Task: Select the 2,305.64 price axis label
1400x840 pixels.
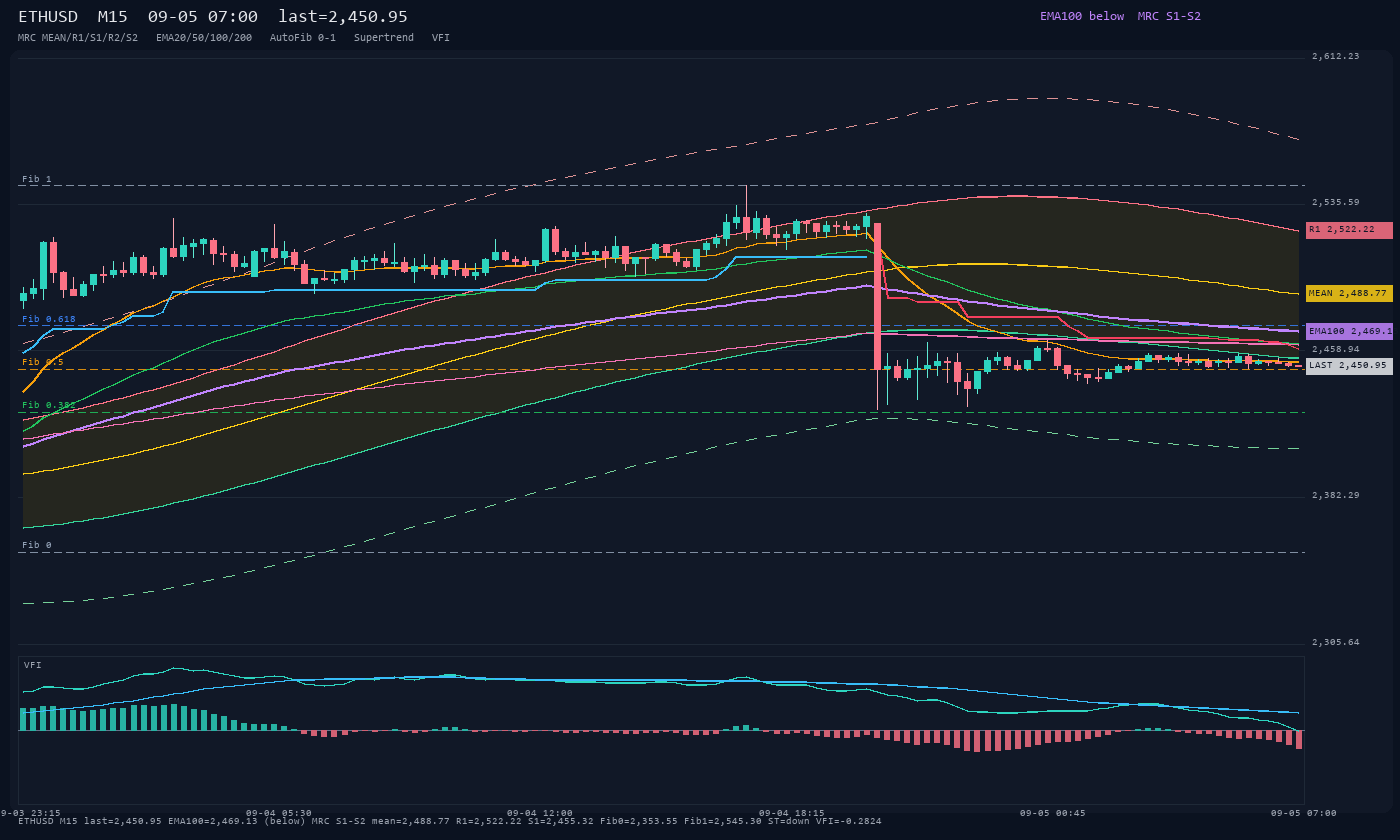Action: (1336, 643)
